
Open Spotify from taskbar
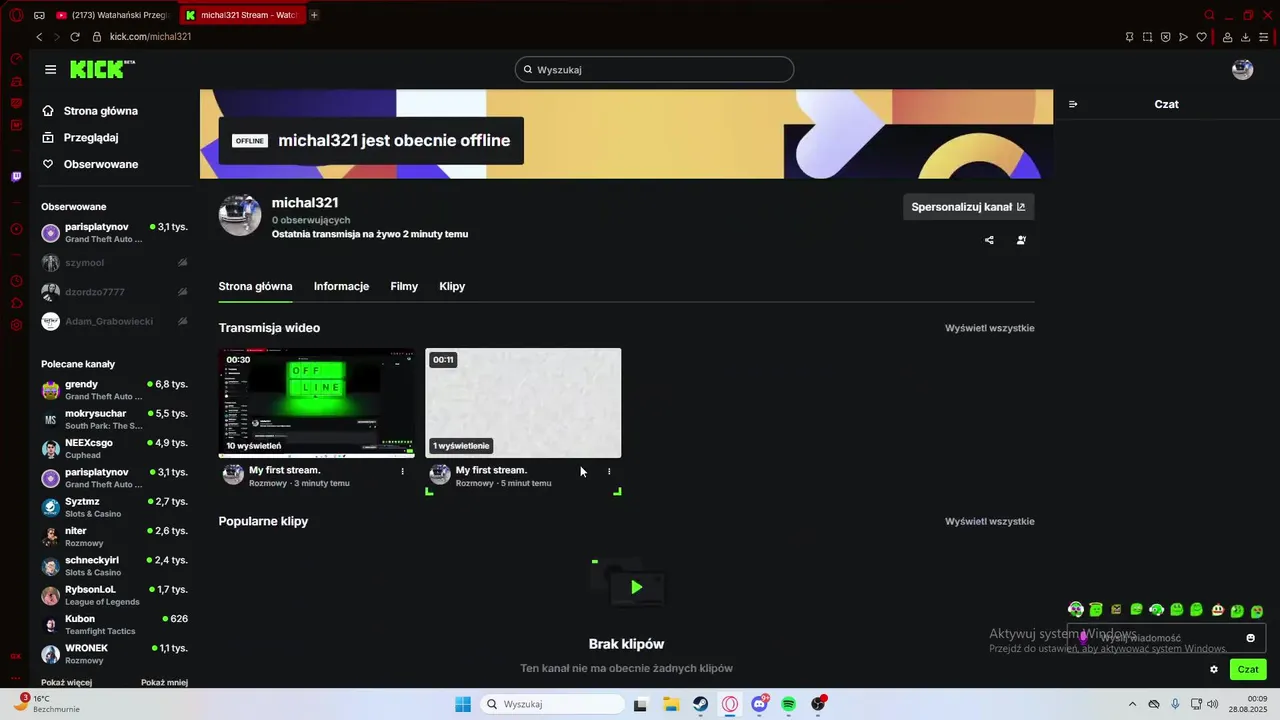click(788, 704)
